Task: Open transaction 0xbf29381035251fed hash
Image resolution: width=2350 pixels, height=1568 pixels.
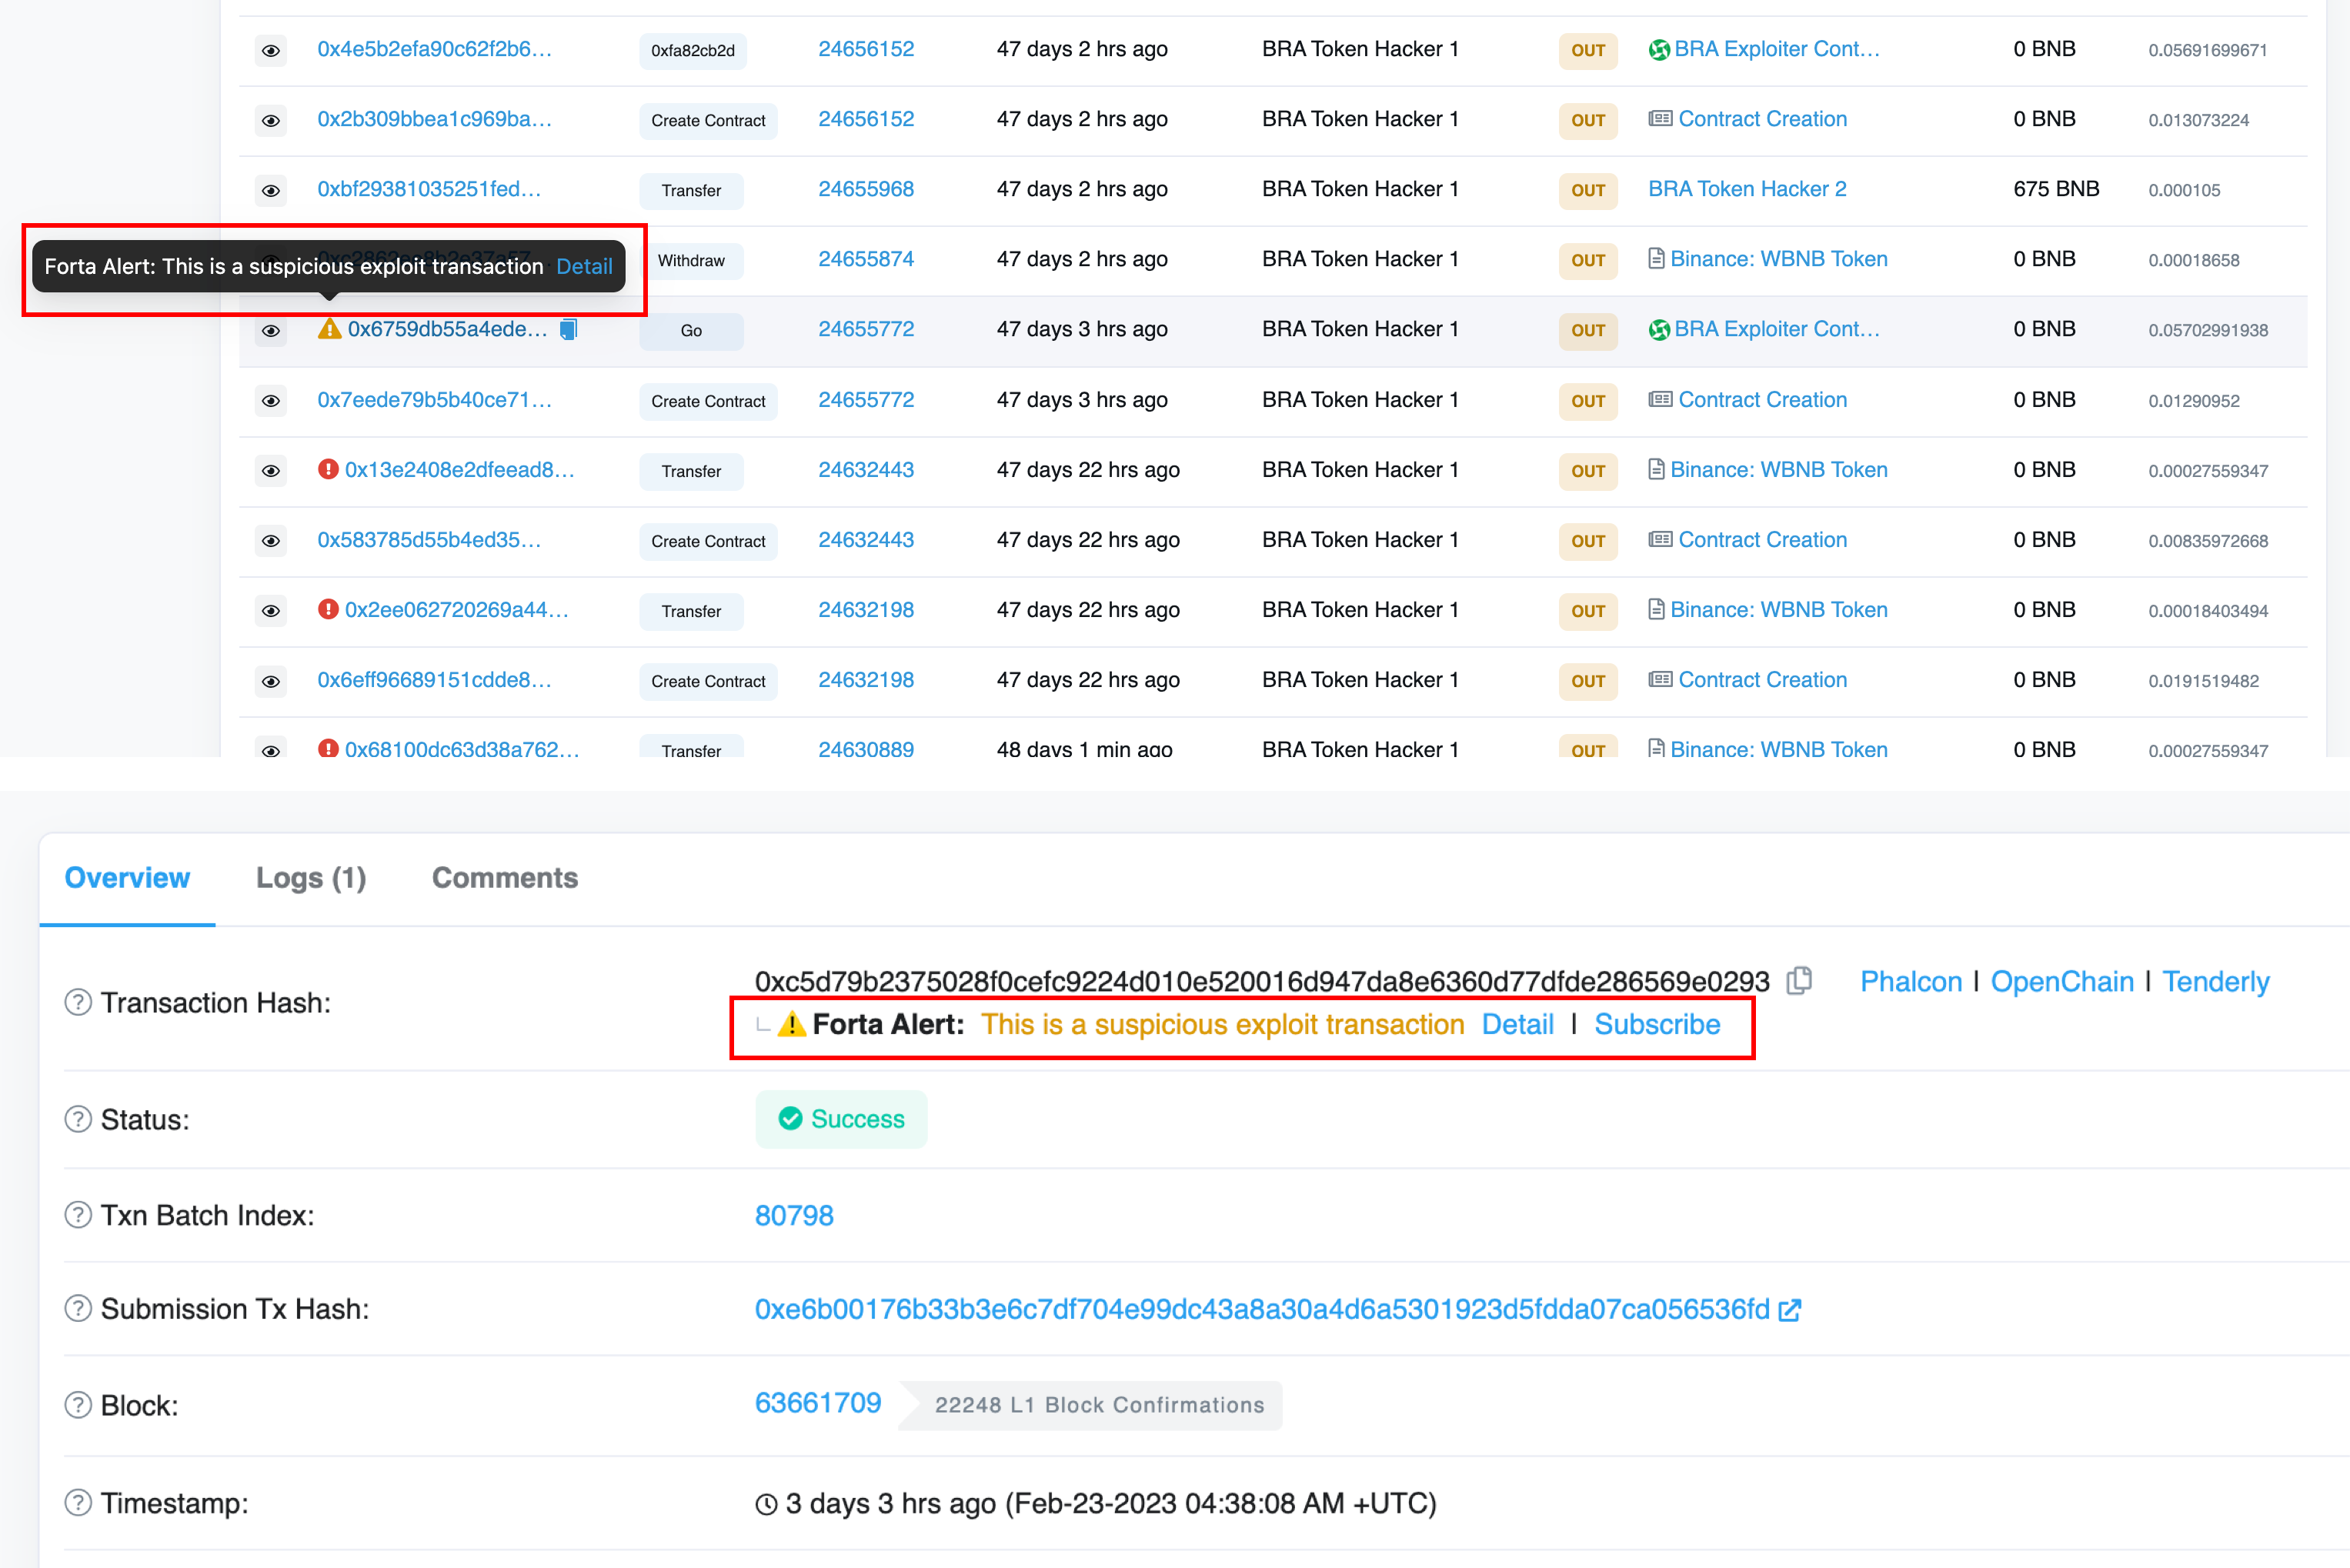Action: point(429,189)
